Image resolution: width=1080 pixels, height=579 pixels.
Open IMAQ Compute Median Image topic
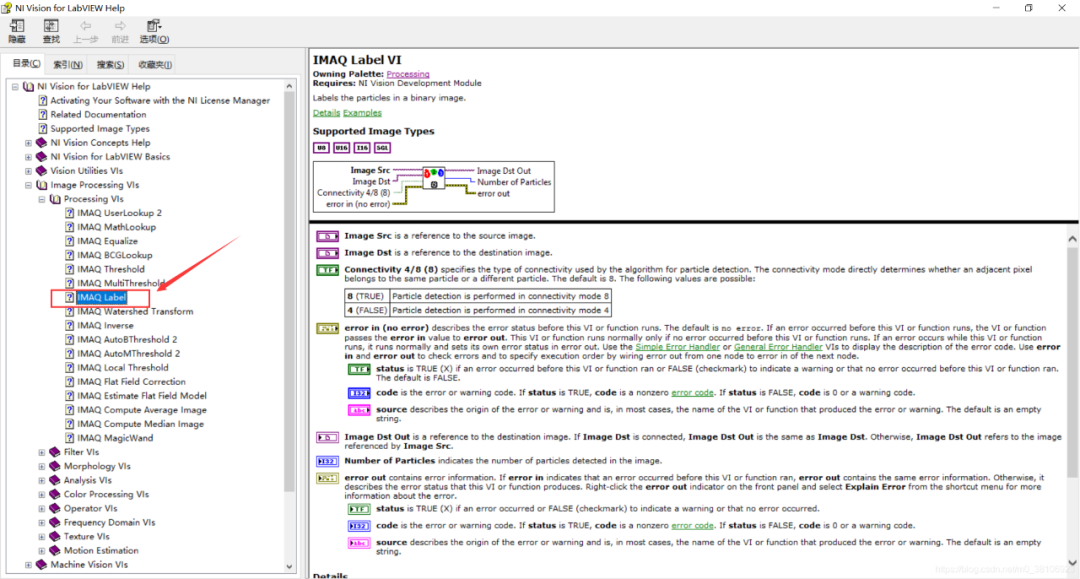coord(141,424)
